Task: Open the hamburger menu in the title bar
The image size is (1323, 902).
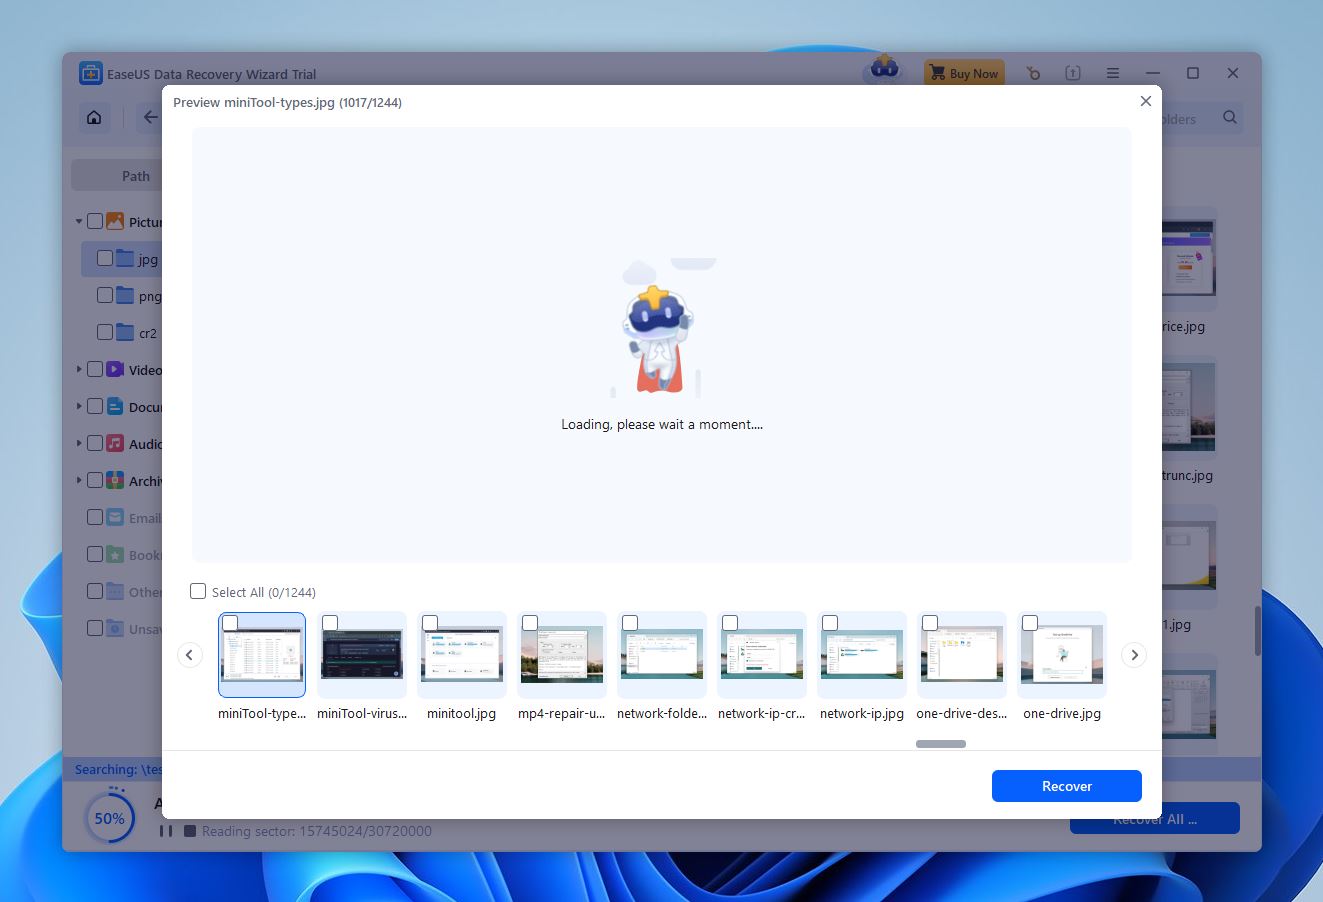Action: click(x=1112, y=72)
